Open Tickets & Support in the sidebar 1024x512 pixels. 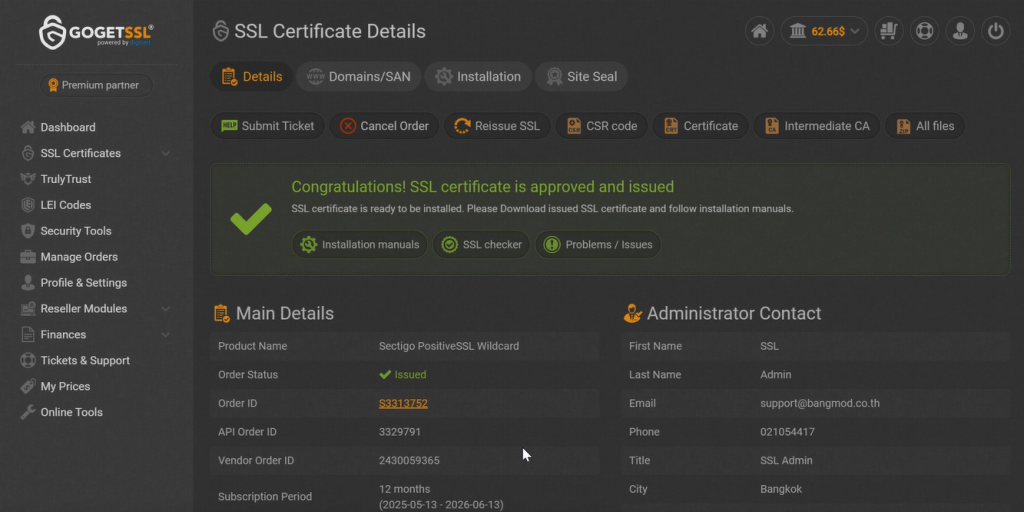(85, 360)
